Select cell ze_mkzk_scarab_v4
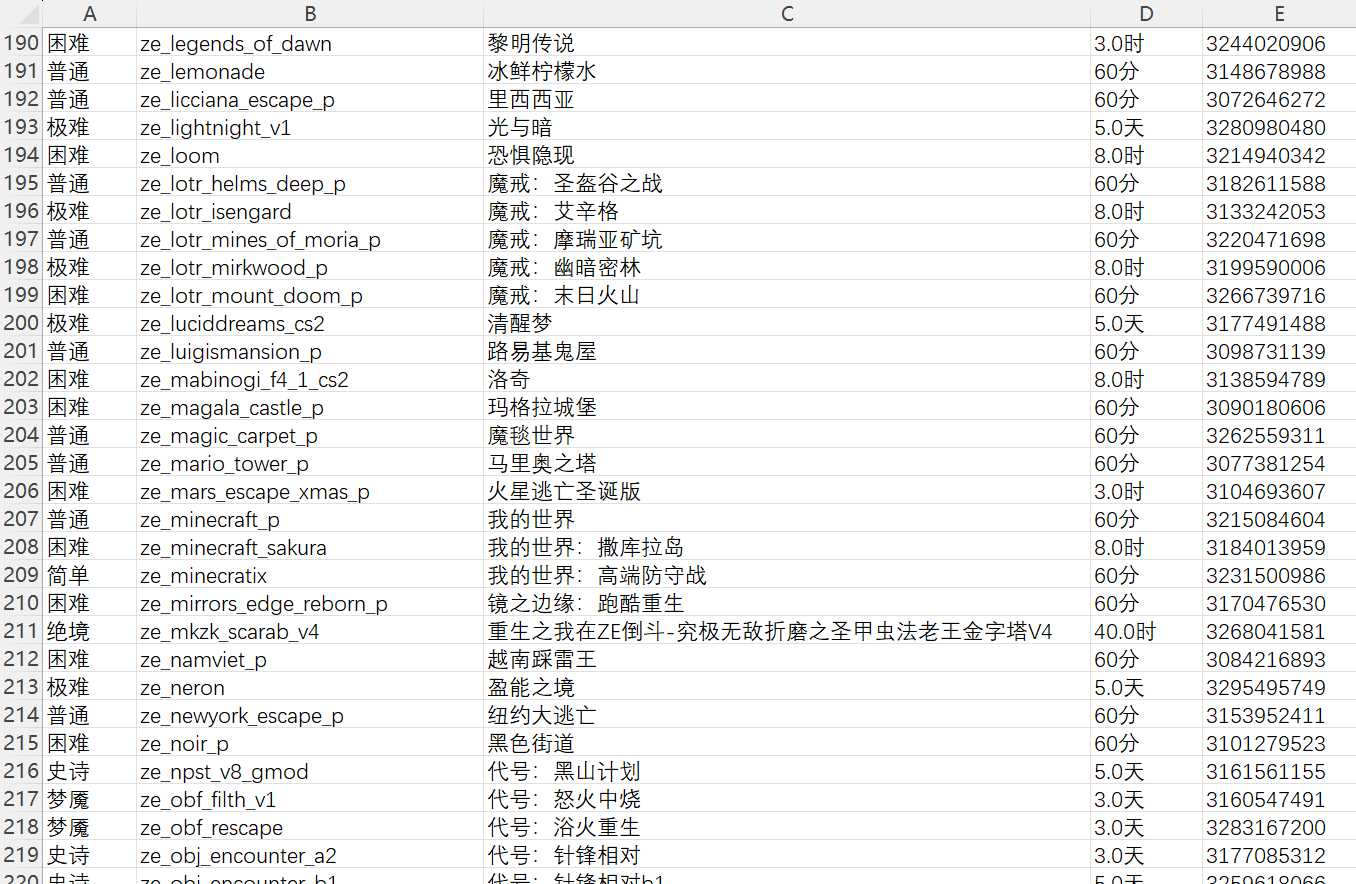 310,632
